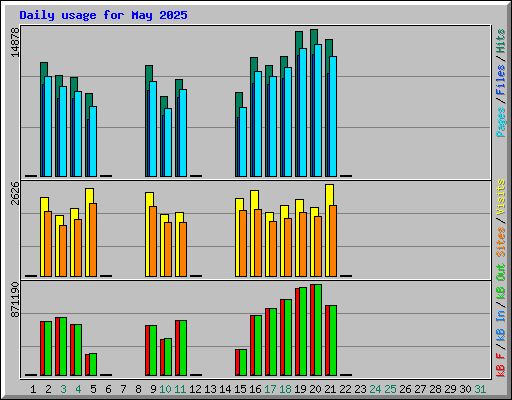This screenshot has width=512, height=400.
Task: Click the 2626 visits axis value
Action: click(16, 193)
